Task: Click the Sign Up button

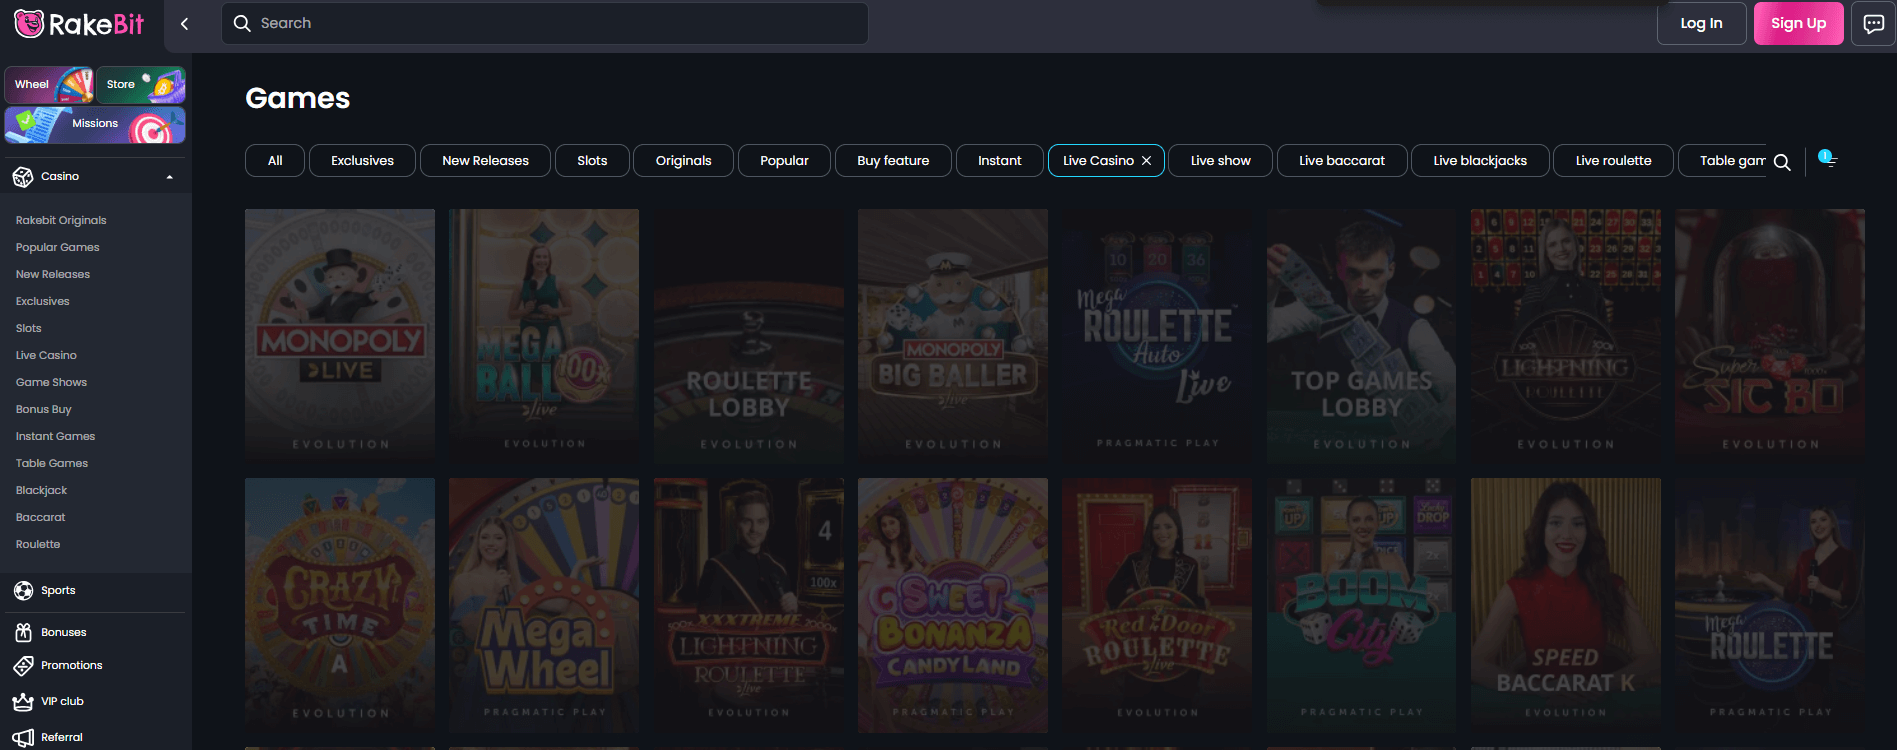Action: [1797, 24]
